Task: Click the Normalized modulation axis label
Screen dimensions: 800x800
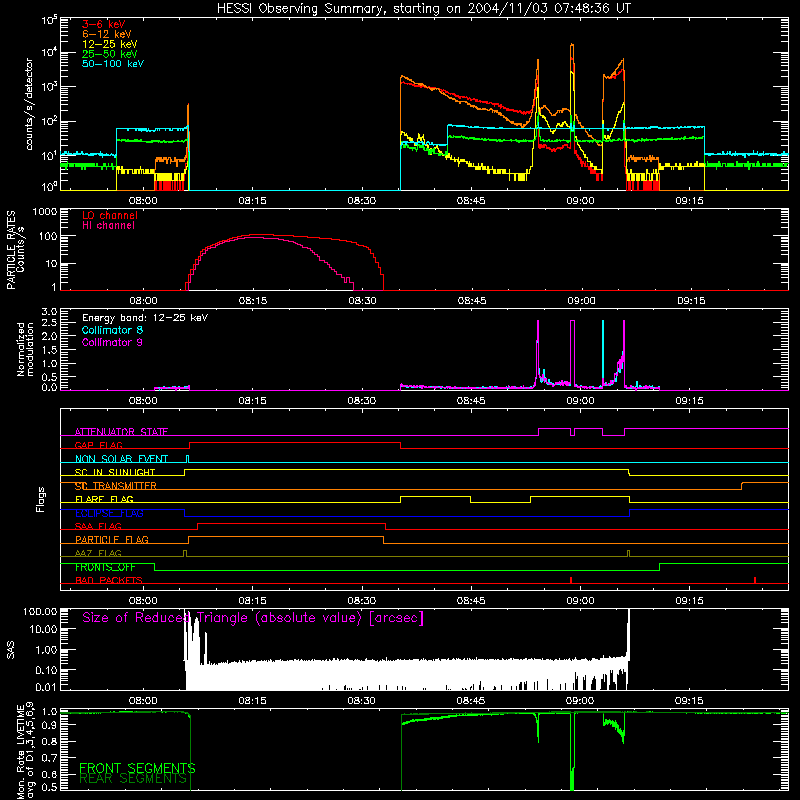Action: 26,349
